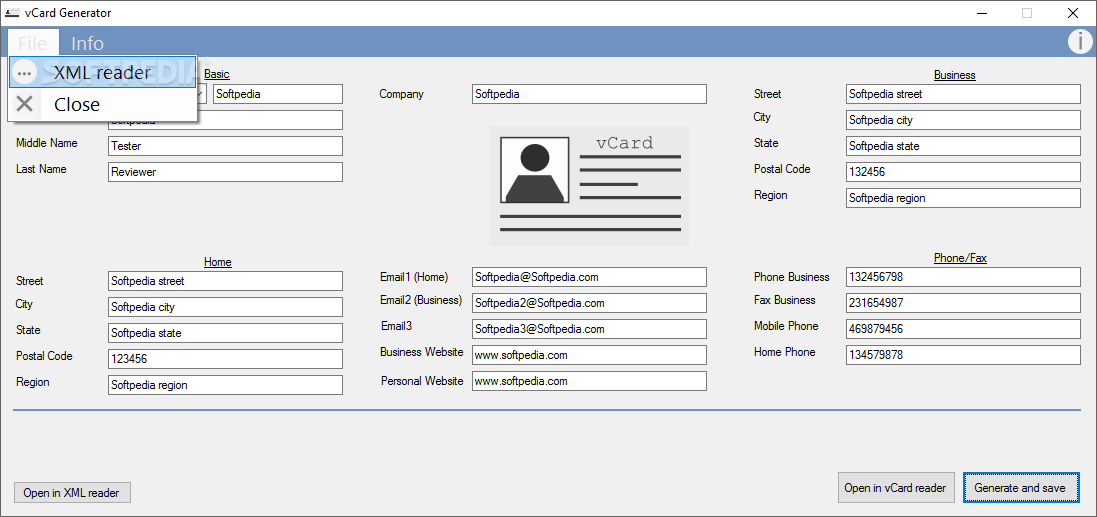This screenshot has height=517, width=1097.
Task: Expand the title prefix dropdown arrow
Action: click(200, 94)
